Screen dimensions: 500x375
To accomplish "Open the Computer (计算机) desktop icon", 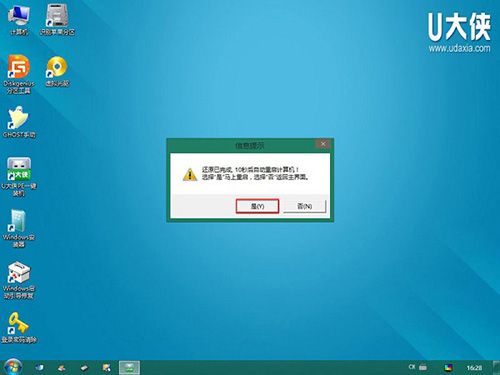I will 19,20.
